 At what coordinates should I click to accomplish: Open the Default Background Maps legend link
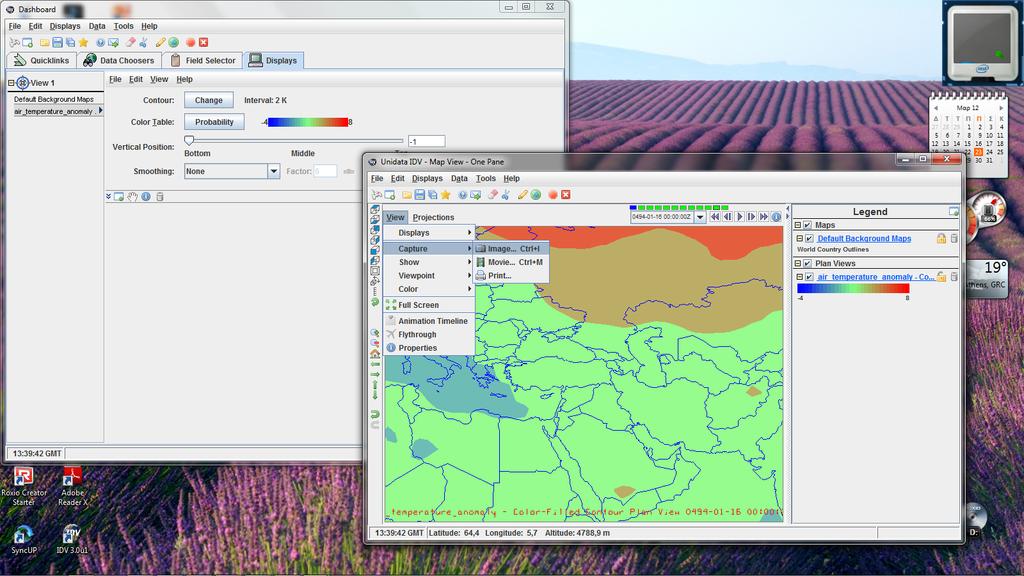click(x=864, y=238)
